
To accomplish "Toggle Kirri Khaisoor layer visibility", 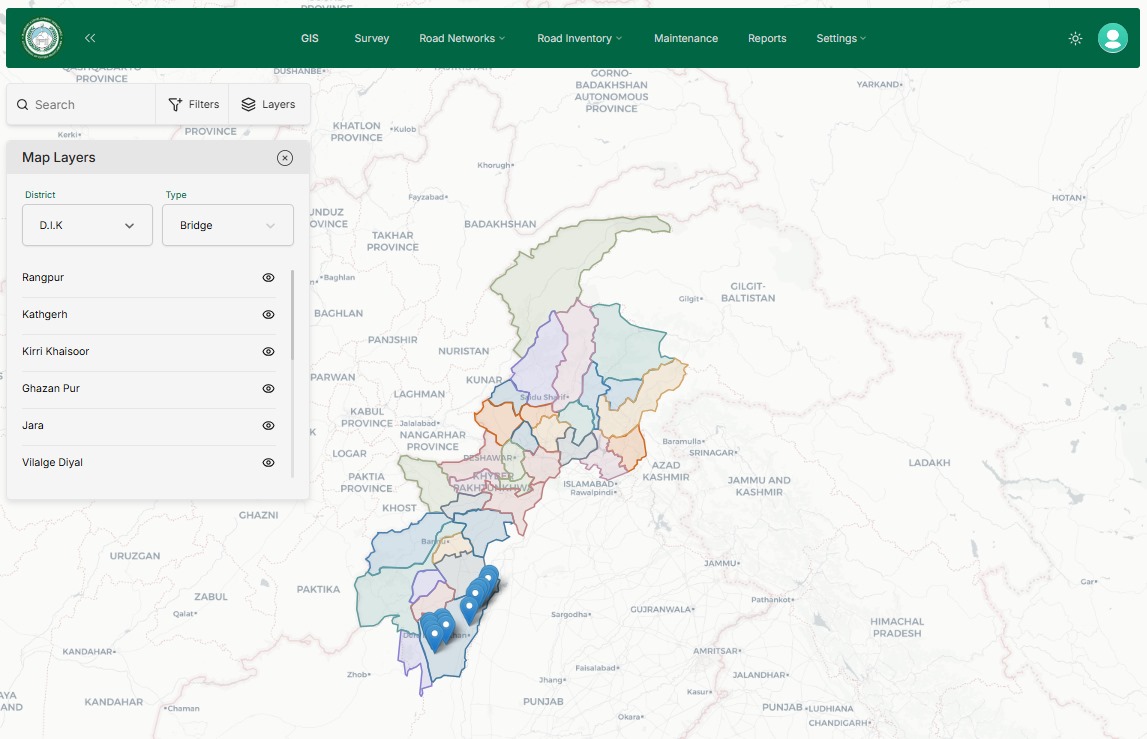I will 268,352.
